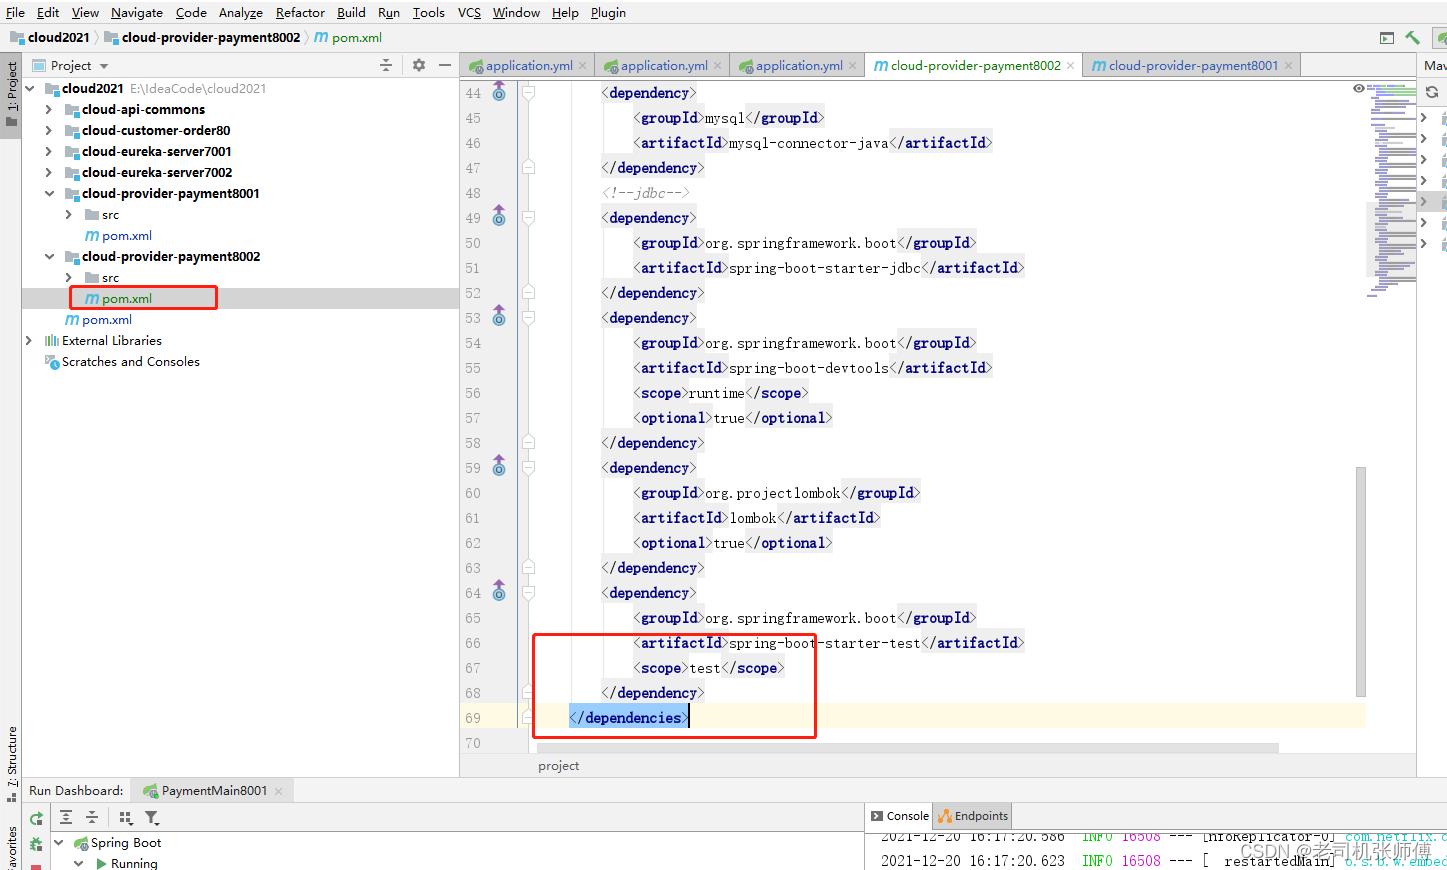
Task: Click the gutter icon on line 64
Action: (499, 592)
